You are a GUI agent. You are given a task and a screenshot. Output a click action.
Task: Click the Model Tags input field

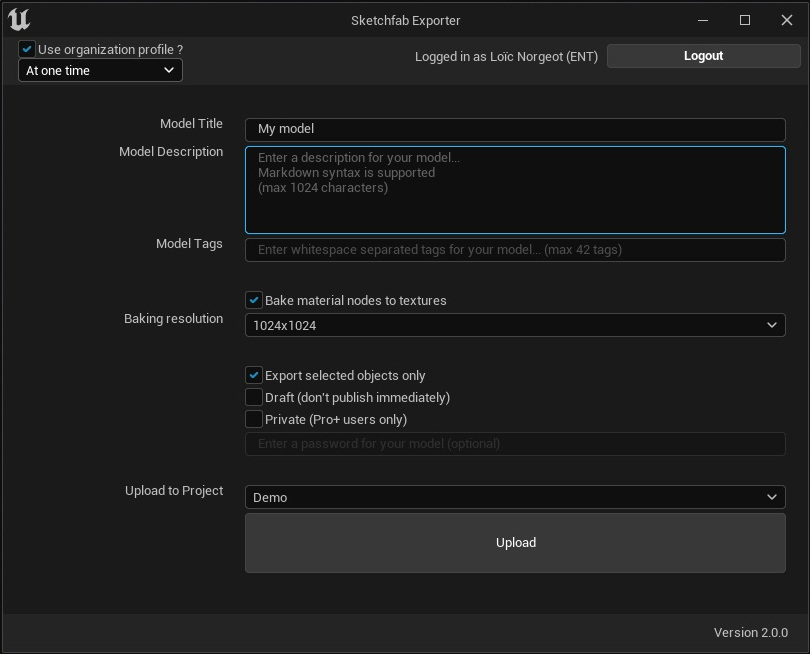pos(515,250)
